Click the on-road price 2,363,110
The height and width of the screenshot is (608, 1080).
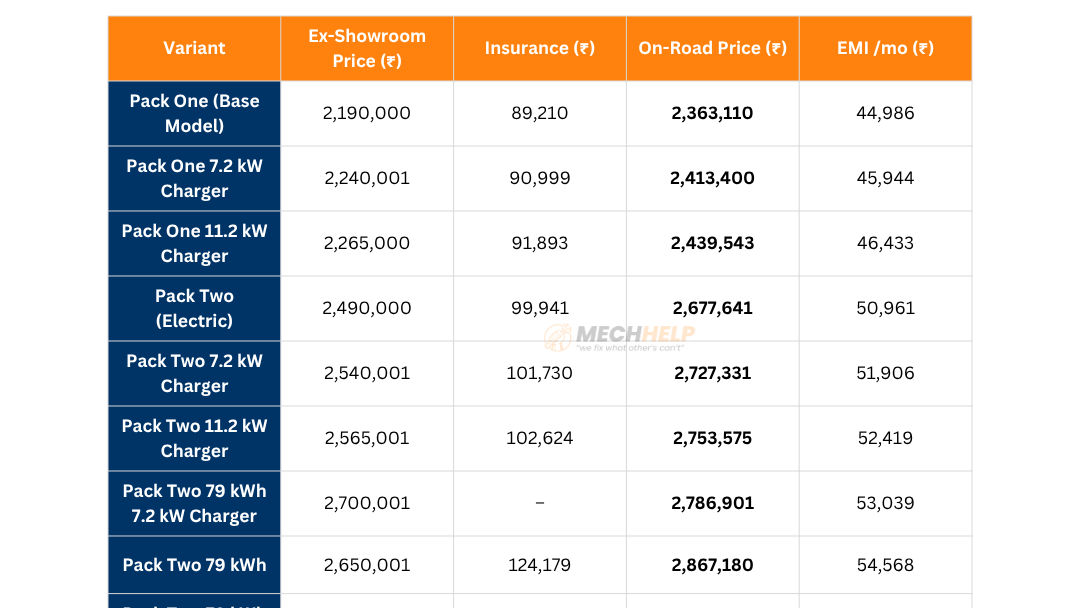[x=712, y=113]
